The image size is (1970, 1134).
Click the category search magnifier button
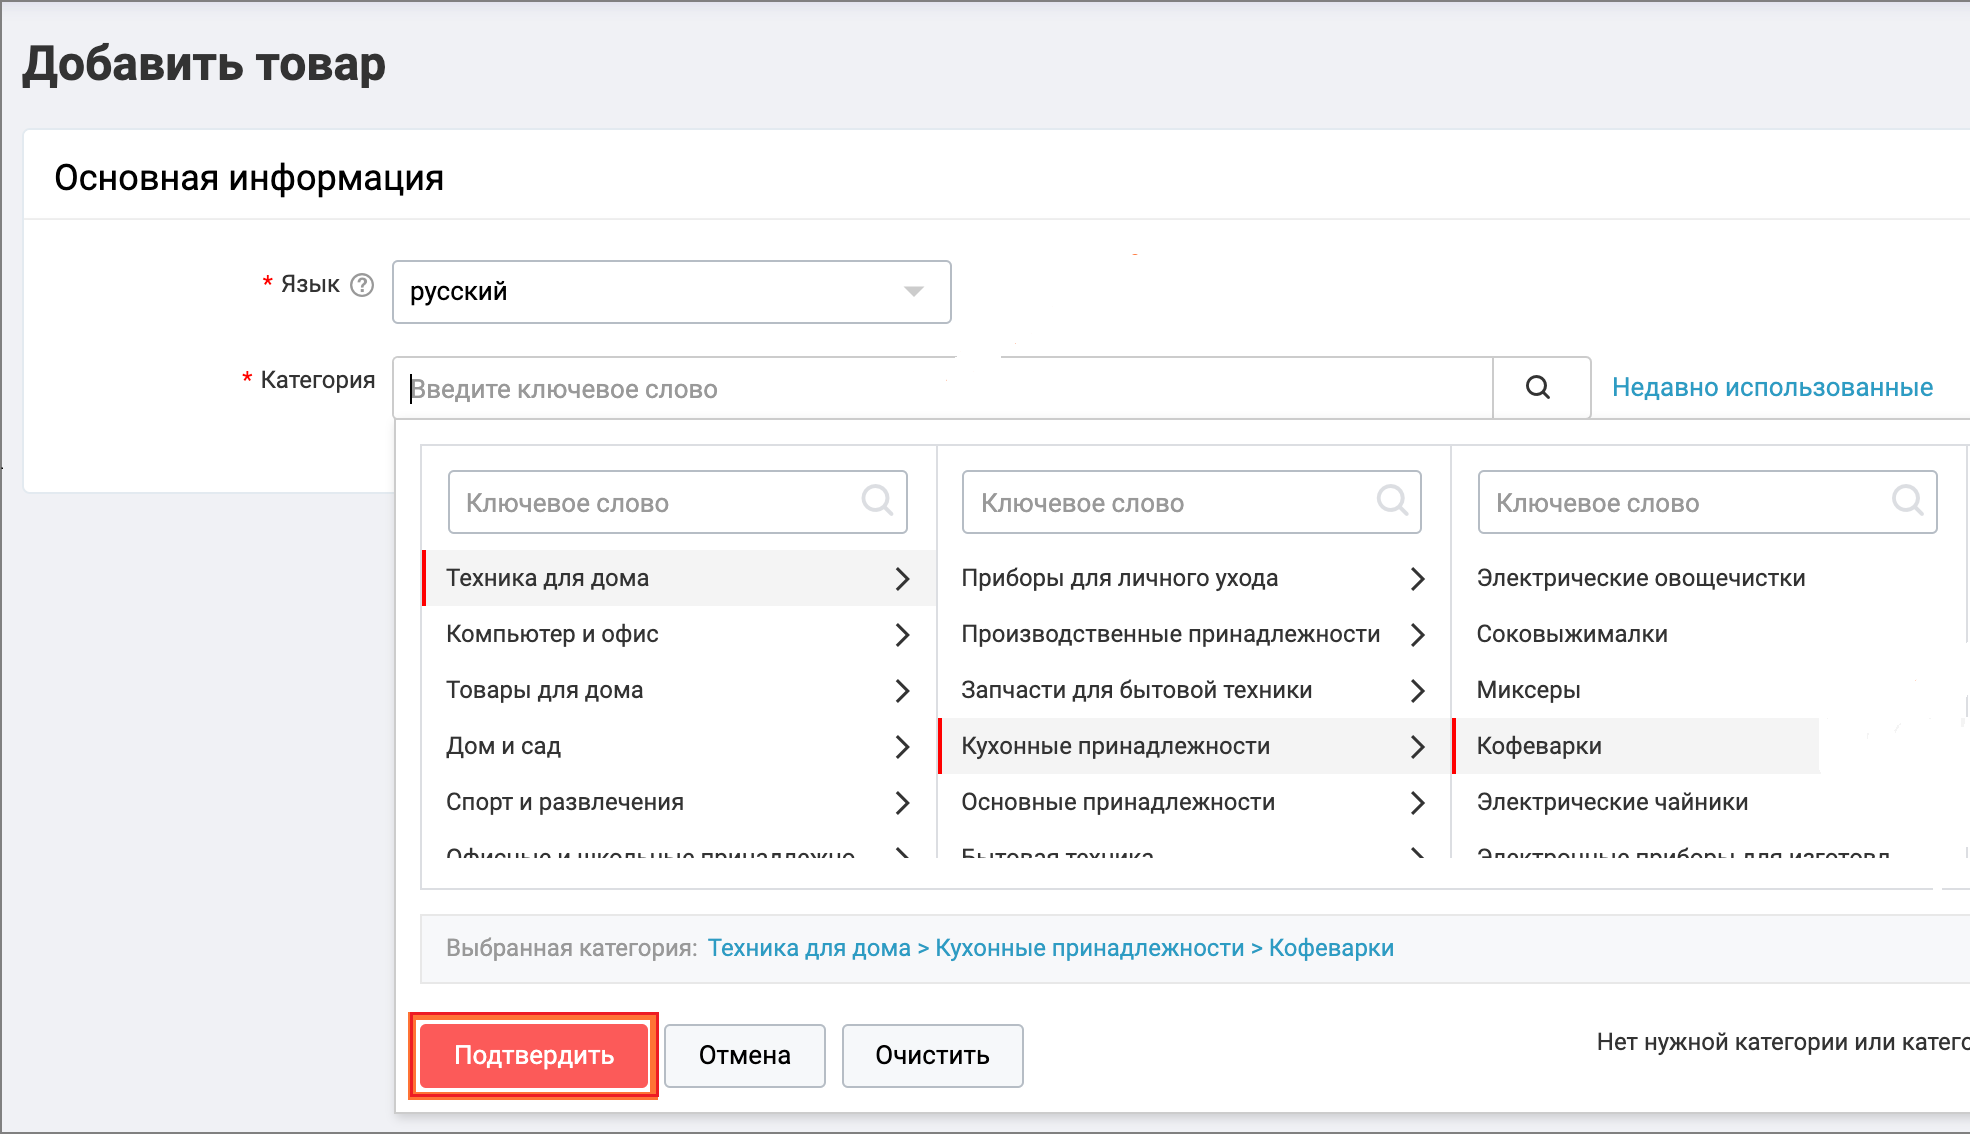tap(1538, 388)
